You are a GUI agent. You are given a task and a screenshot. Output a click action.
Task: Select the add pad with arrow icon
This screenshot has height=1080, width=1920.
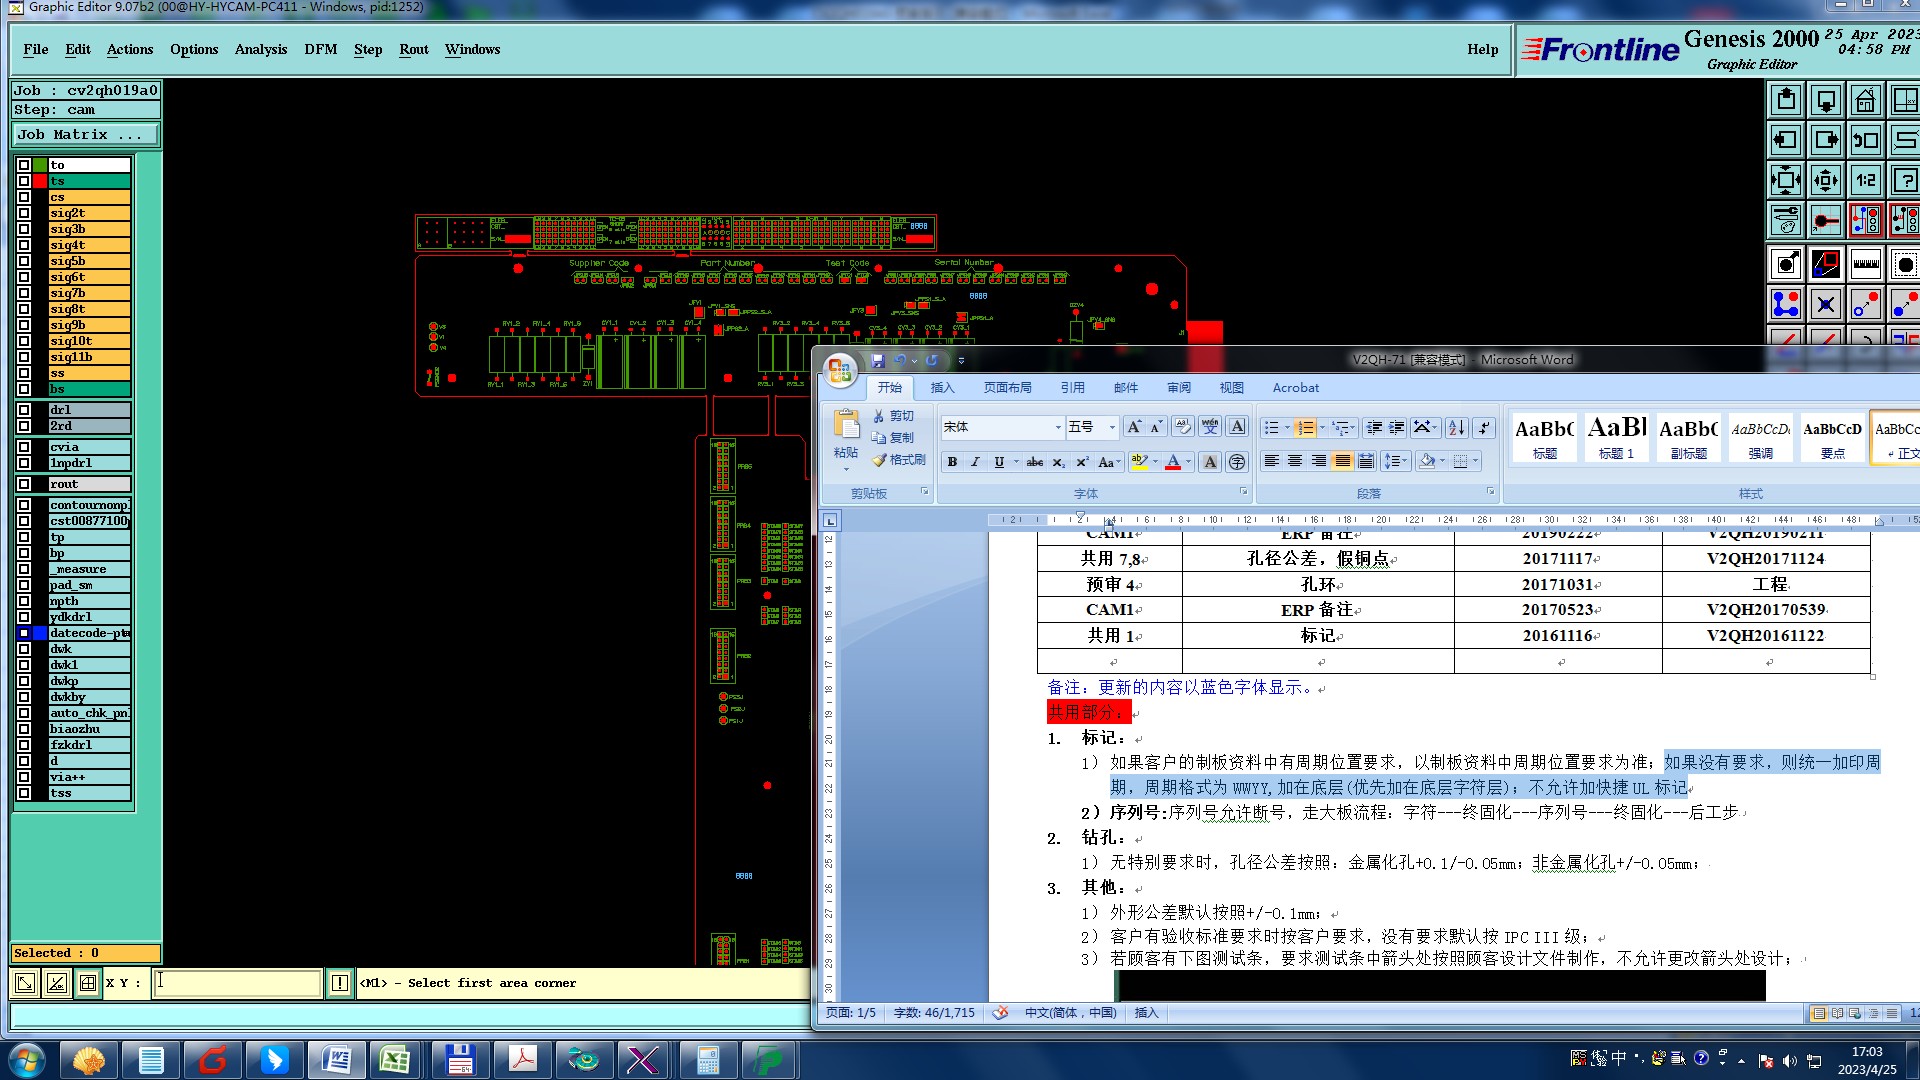[x=1786, y=264]
